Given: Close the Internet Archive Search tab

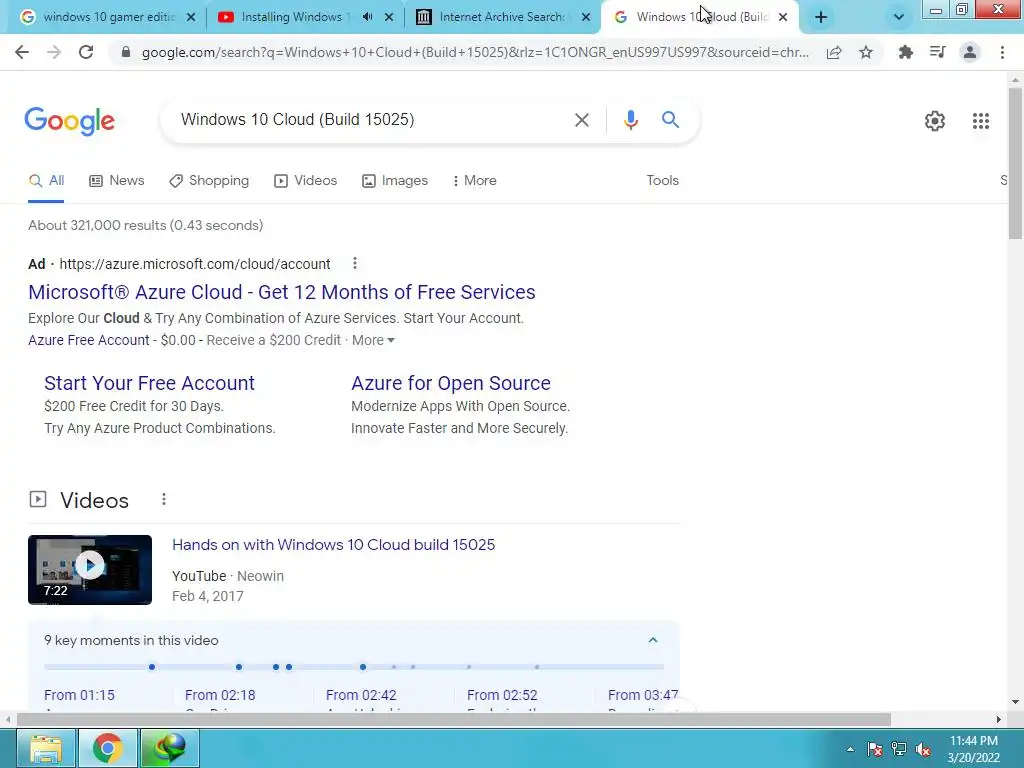Looking at the screenshot, I should click(x=586, y=18).
